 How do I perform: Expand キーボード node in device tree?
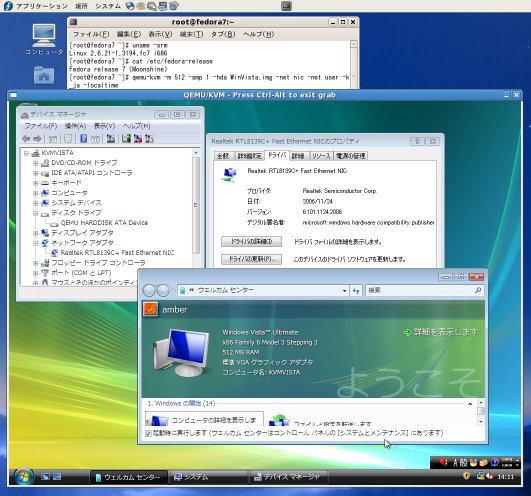(36, 183)
